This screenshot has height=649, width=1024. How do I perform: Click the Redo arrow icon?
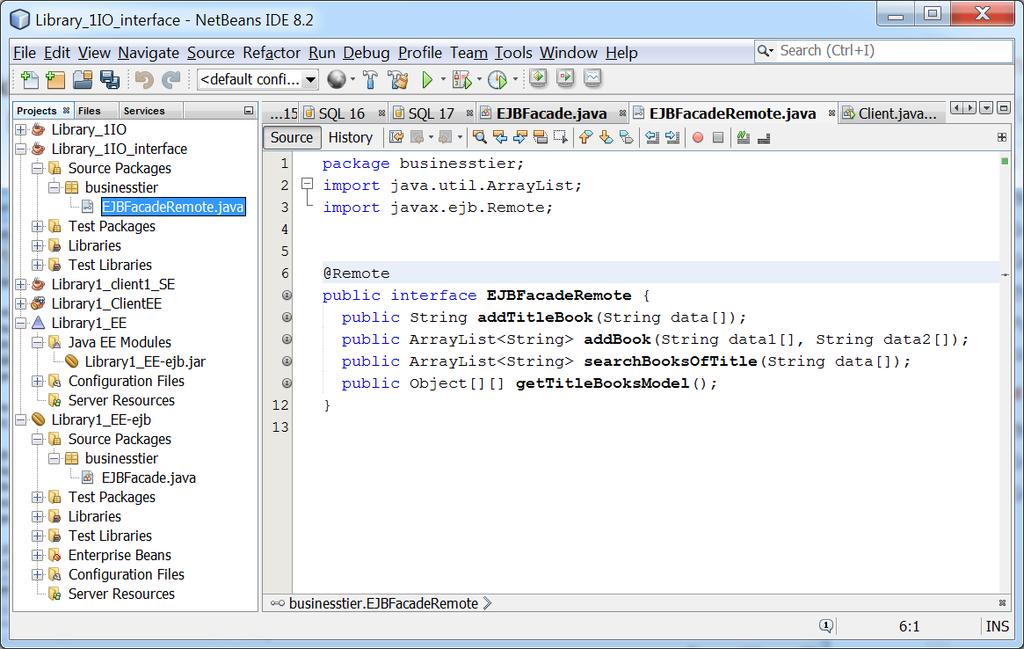[x=171, y=80]
